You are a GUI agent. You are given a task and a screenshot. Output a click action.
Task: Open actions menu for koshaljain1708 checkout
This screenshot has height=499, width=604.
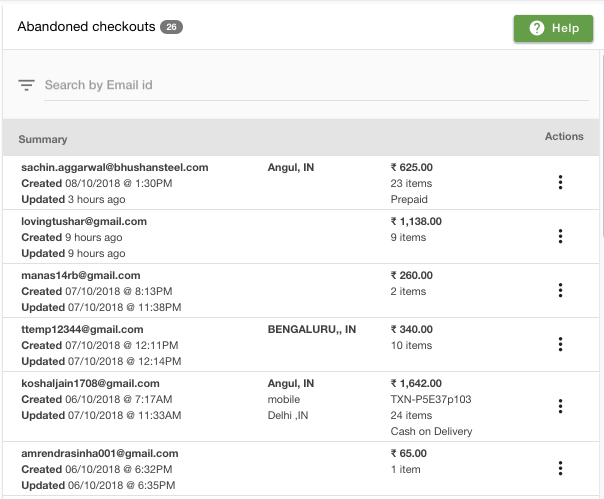(x=560, y=406)
